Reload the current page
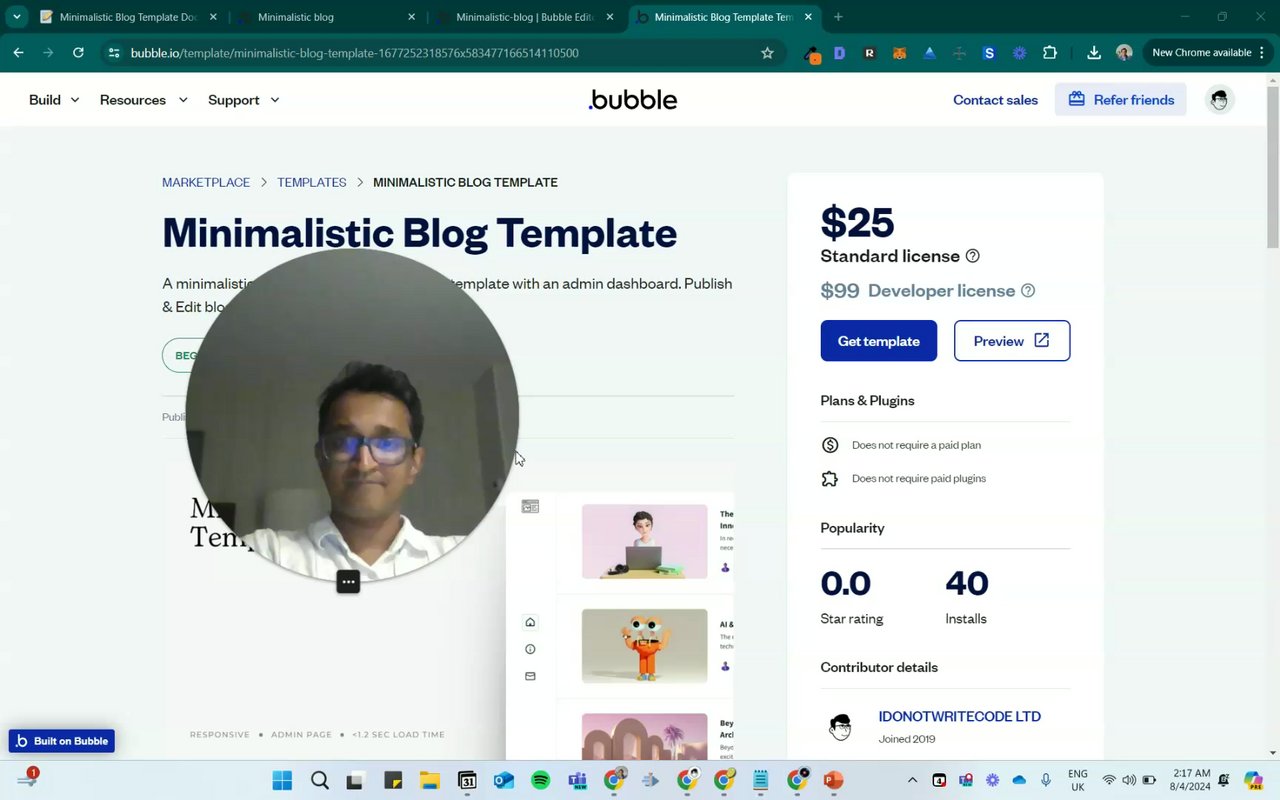This screenshot has height=800, width=1280. [x=78, y=53]
